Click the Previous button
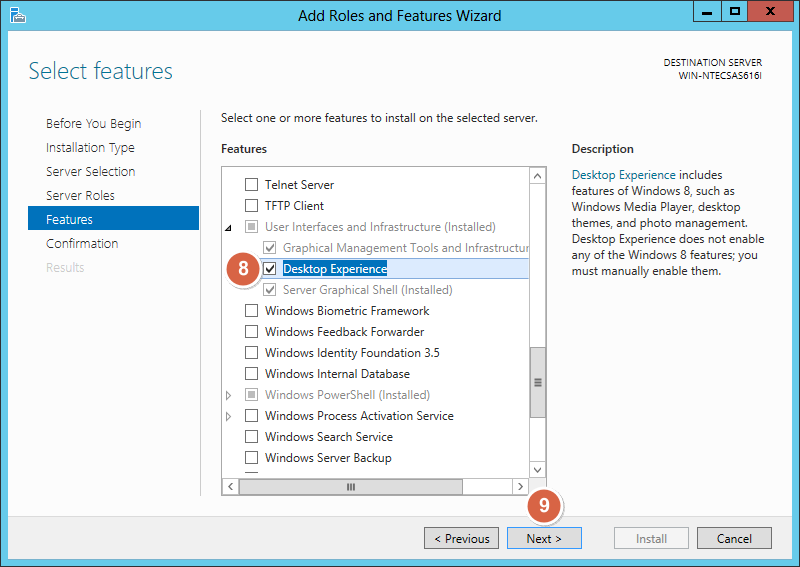The image size is (800, 567). [x=461, y=538]
